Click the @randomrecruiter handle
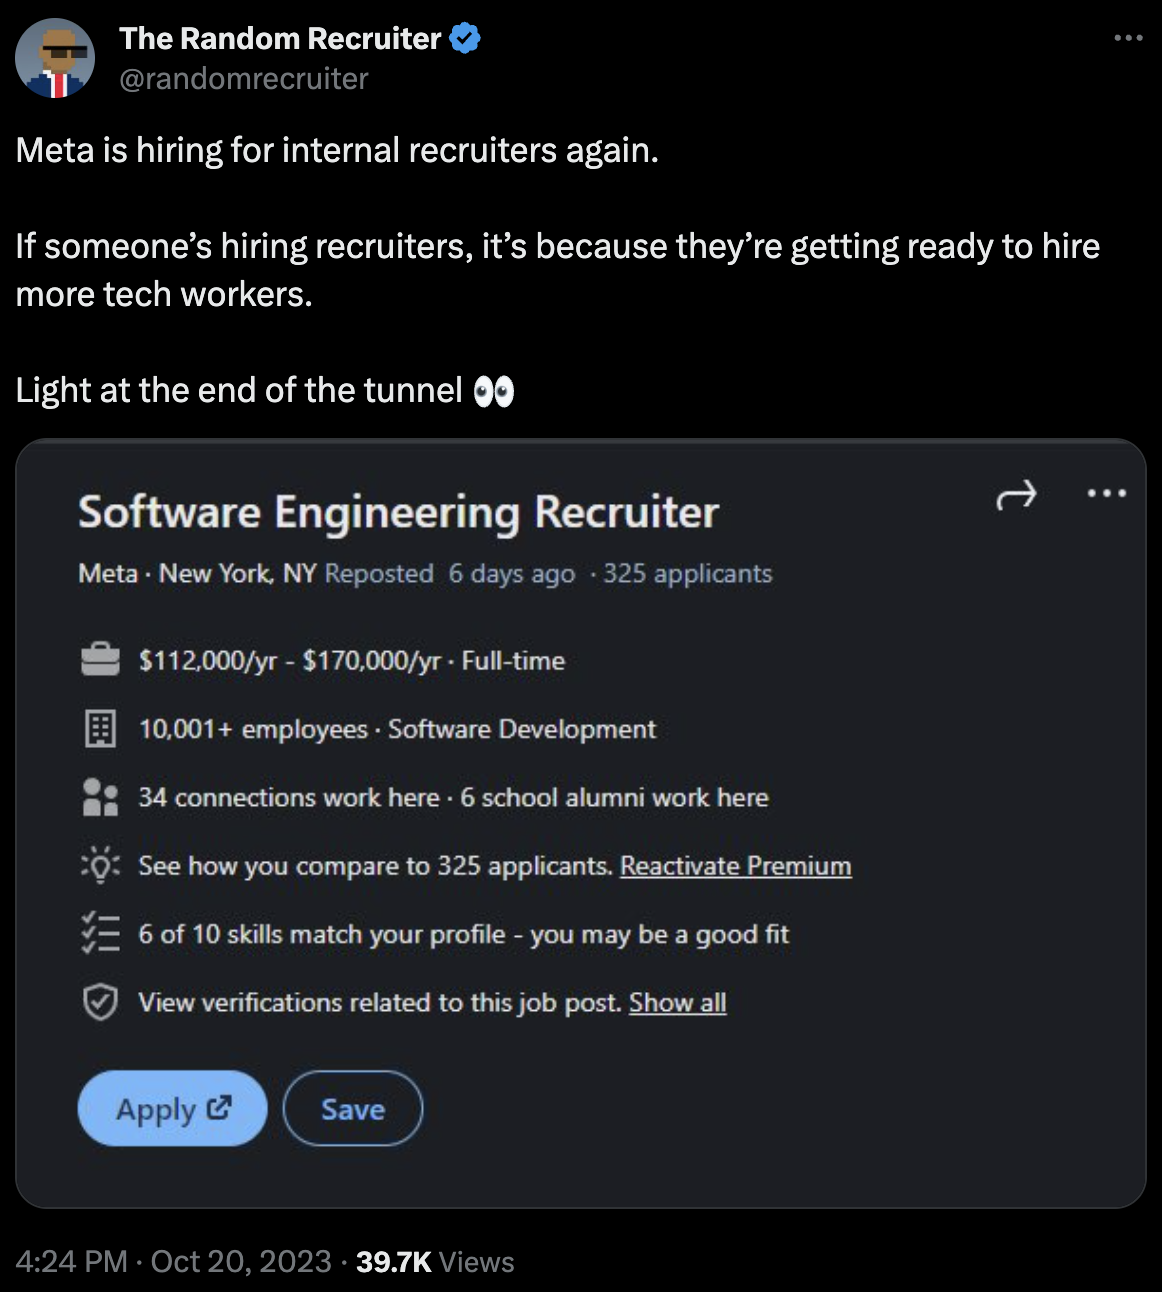 click(x=244, y=79)
